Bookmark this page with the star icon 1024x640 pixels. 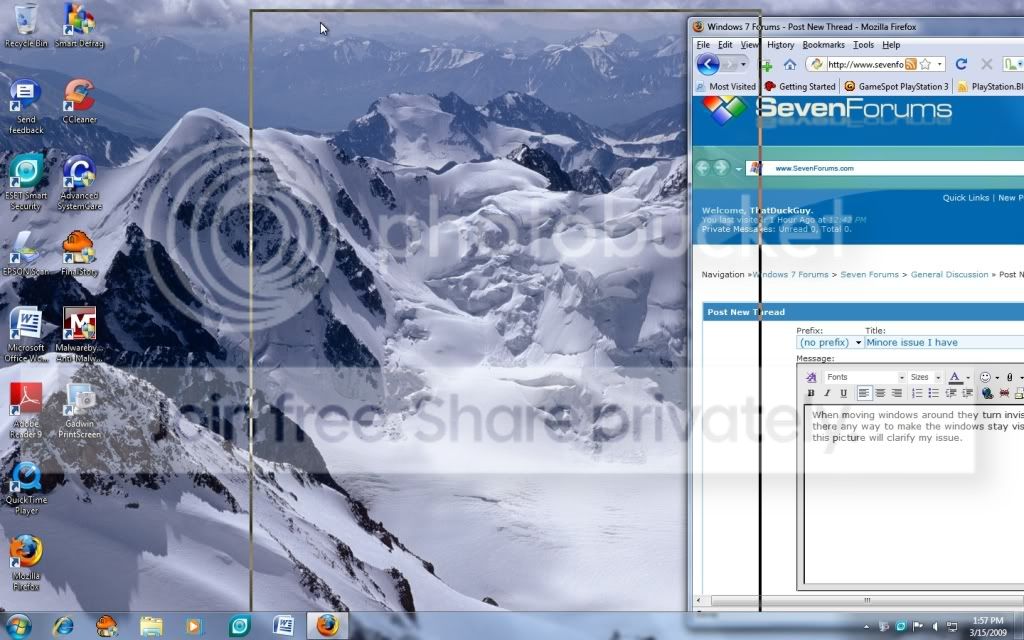coord(925,64)
